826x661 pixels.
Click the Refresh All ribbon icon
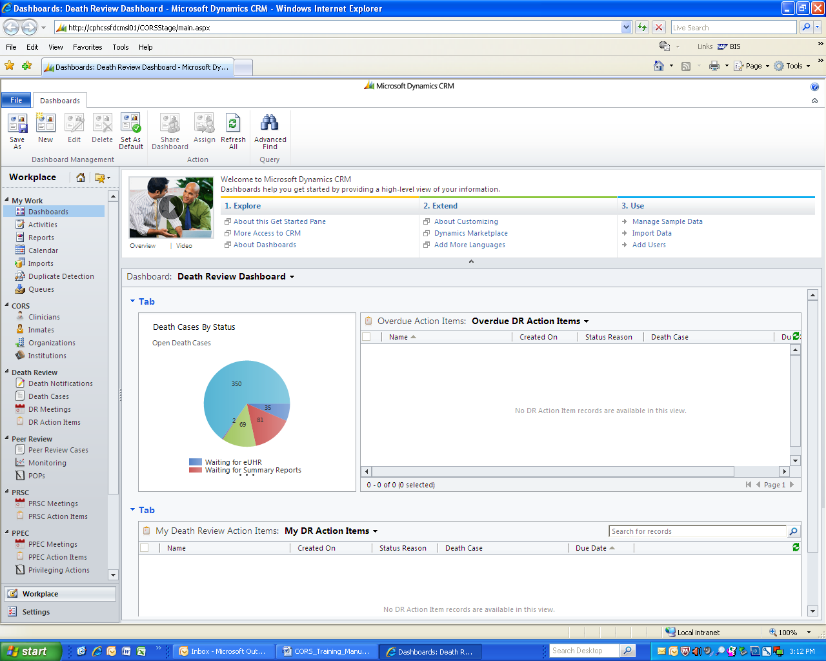click(233, 124)
